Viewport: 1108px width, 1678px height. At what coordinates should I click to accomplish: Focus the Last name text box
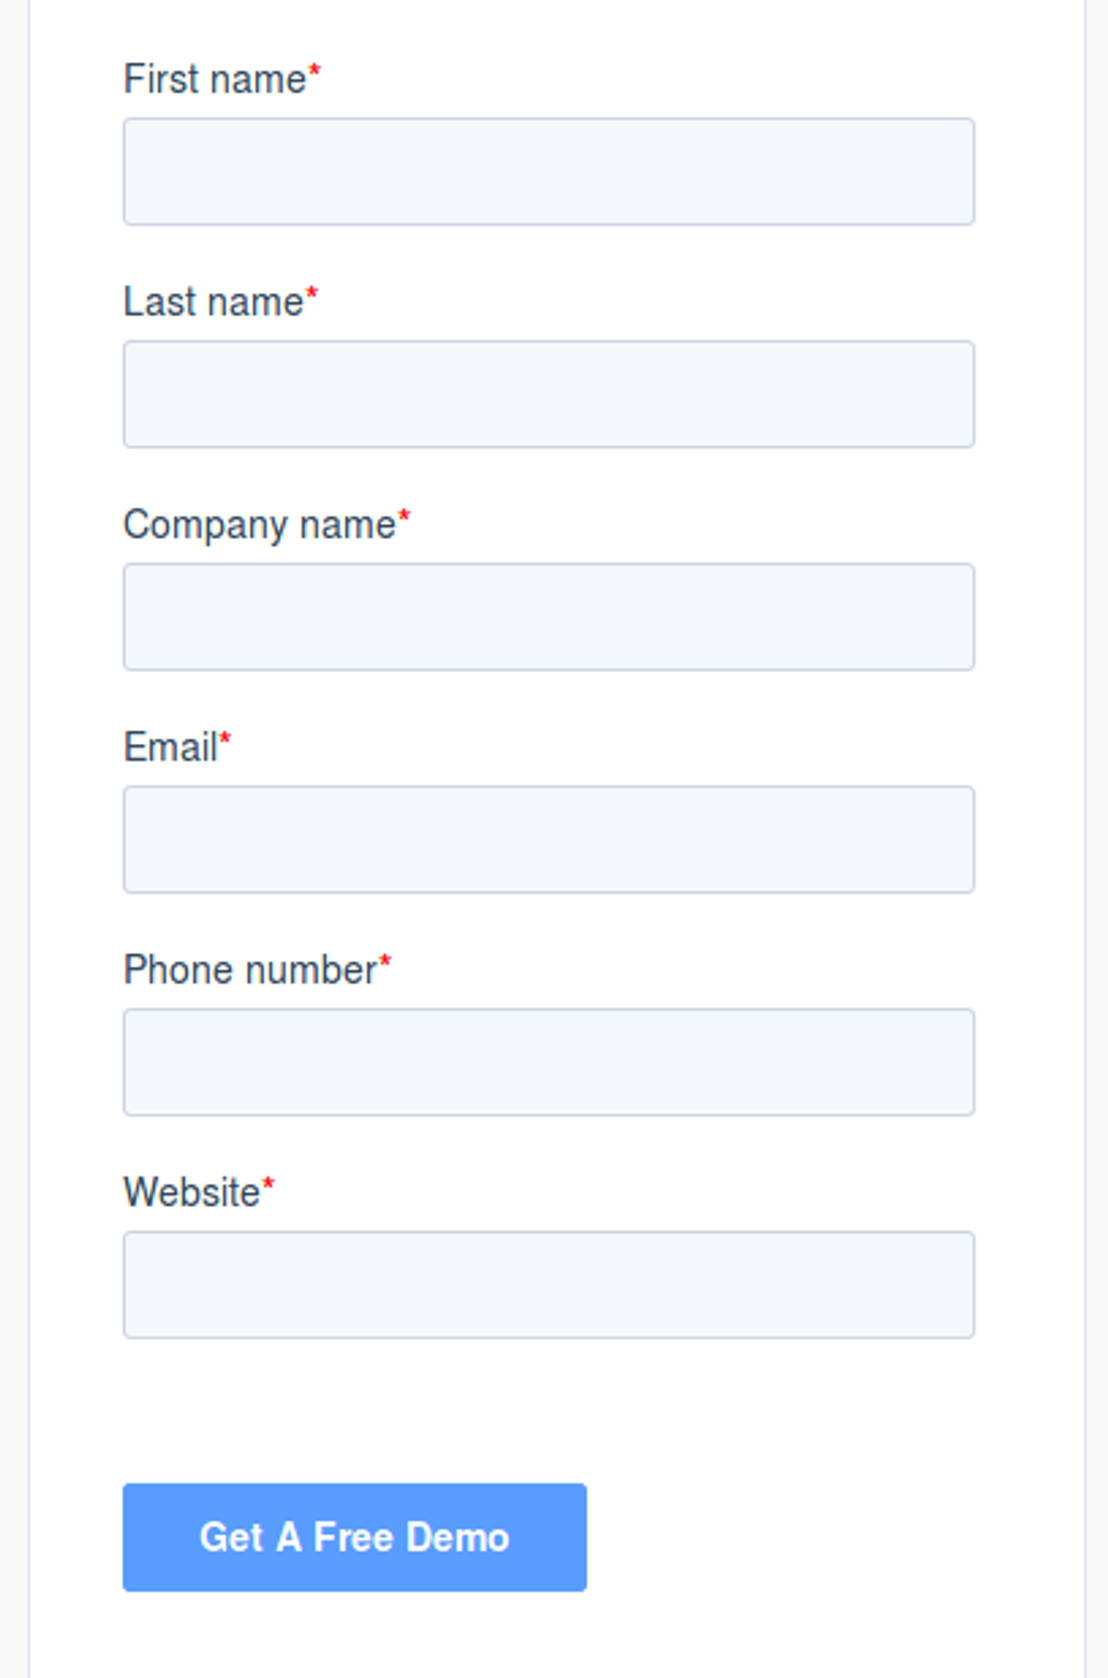(548, 394)
